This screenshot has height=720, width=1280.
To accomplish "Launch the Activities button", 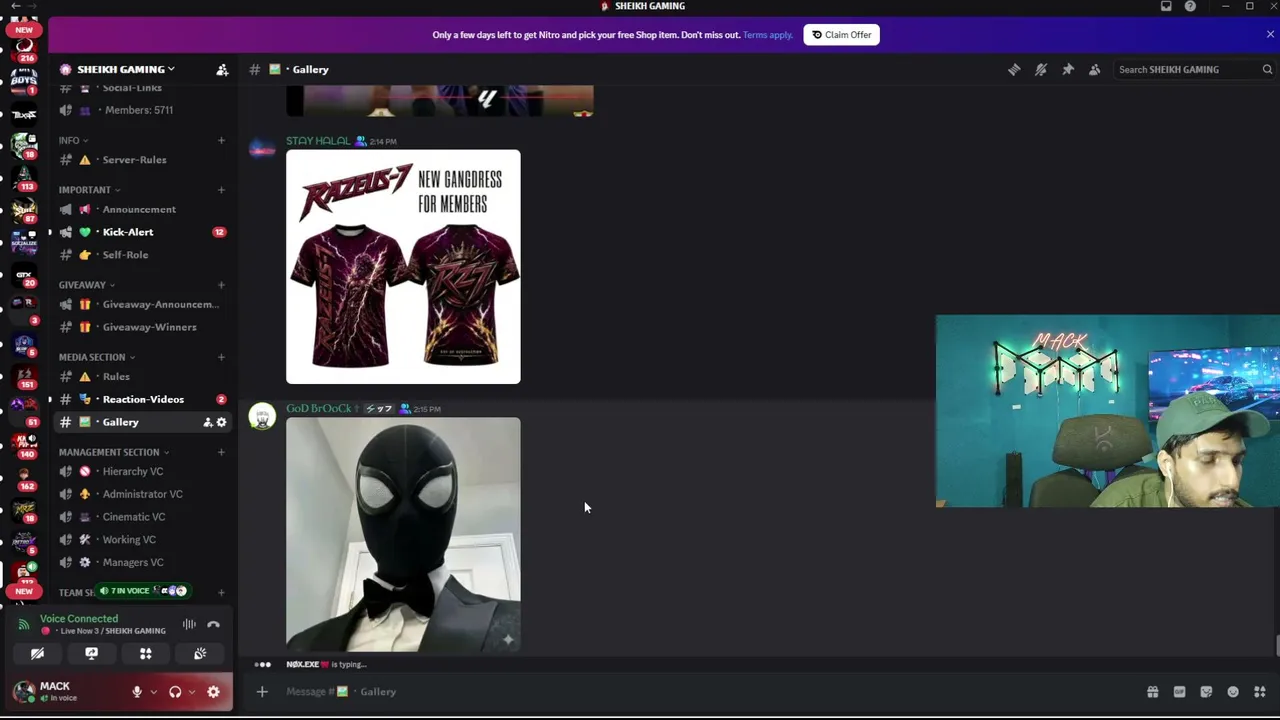I will (x=145, y=654).
